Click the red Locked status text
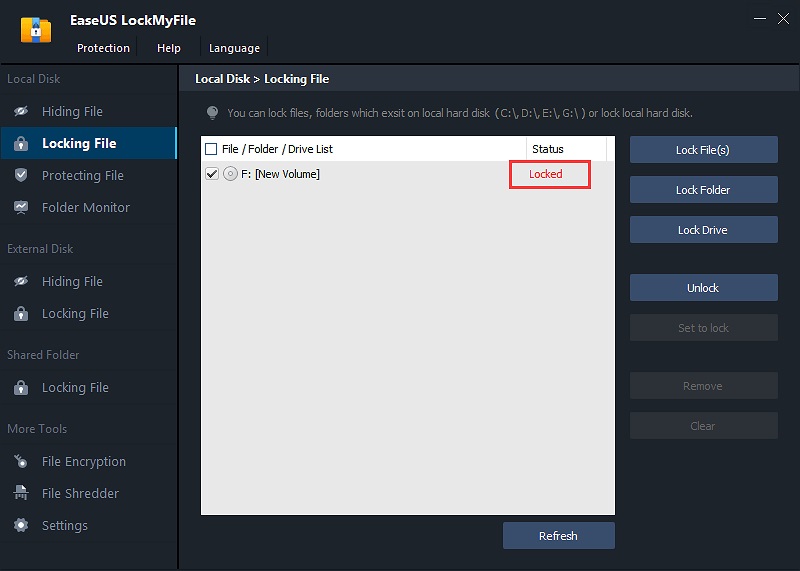The height and width of the screenshot is (571, 800). 545,174
